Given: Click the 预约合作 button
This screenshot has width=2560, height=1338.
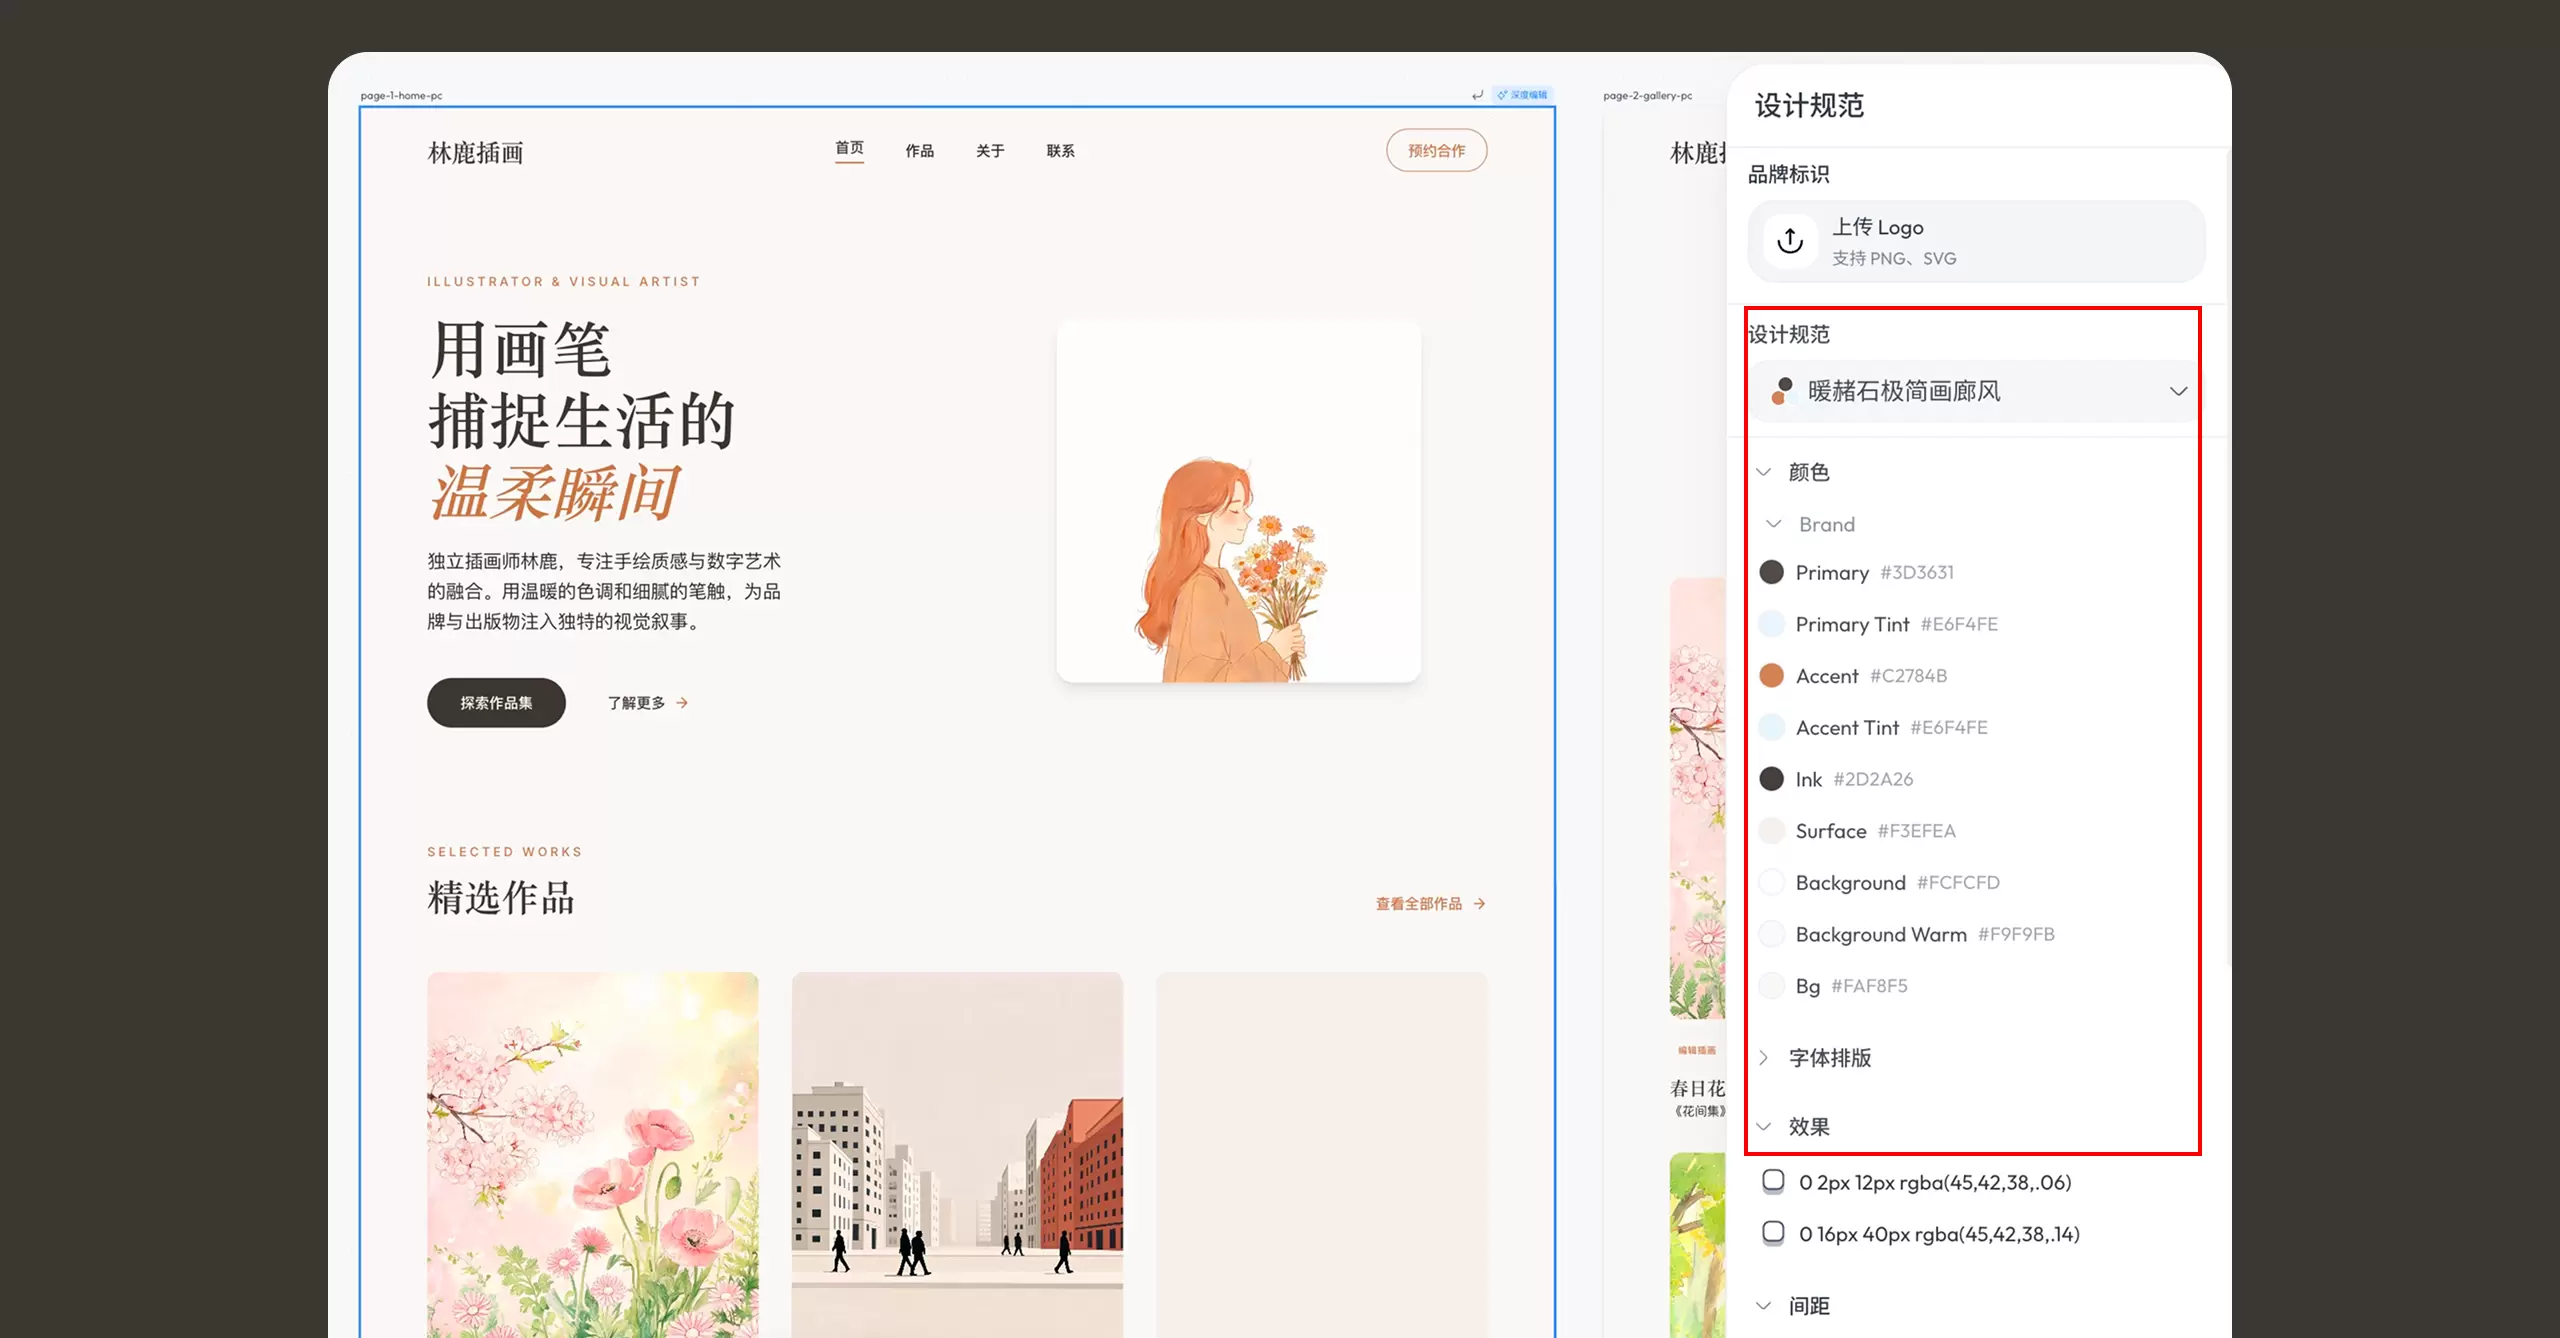Looking at the screenshot, I should click(1437, 151).
